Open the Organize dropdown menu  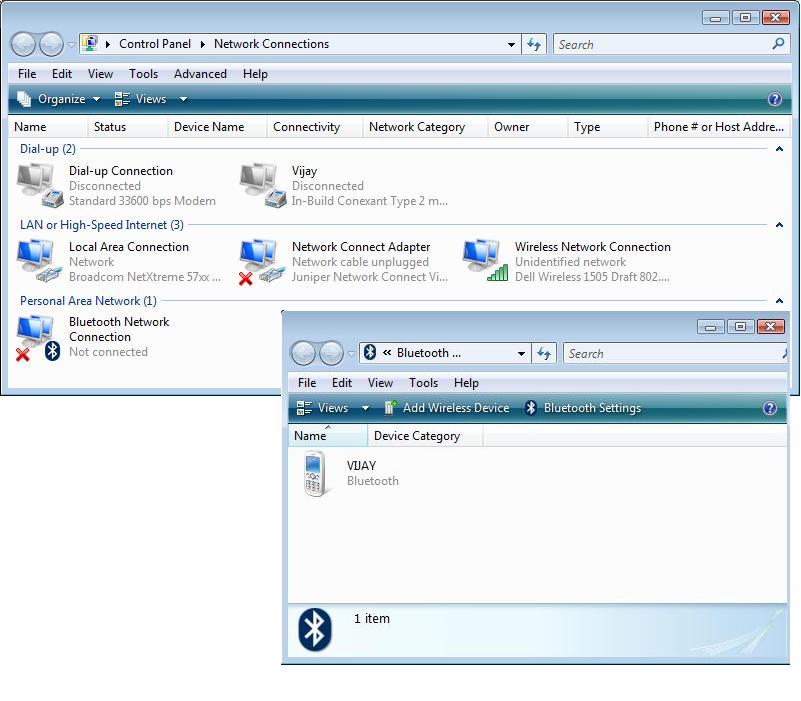coord(60,99)
